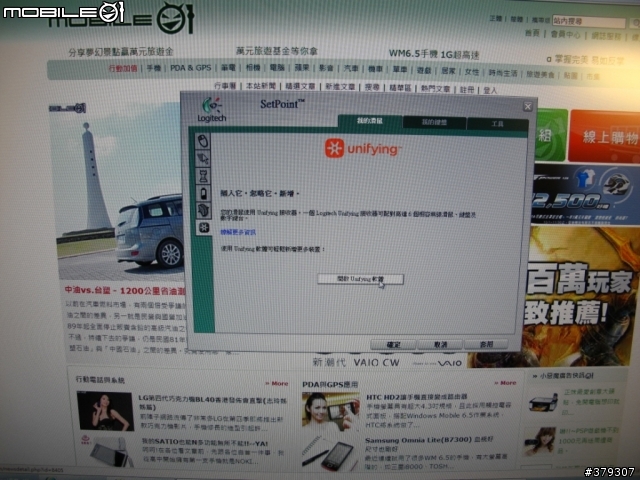Screen dimensions: 640x480
Task: Cancel with the 取消 button
Action: (x=440, y=345)
